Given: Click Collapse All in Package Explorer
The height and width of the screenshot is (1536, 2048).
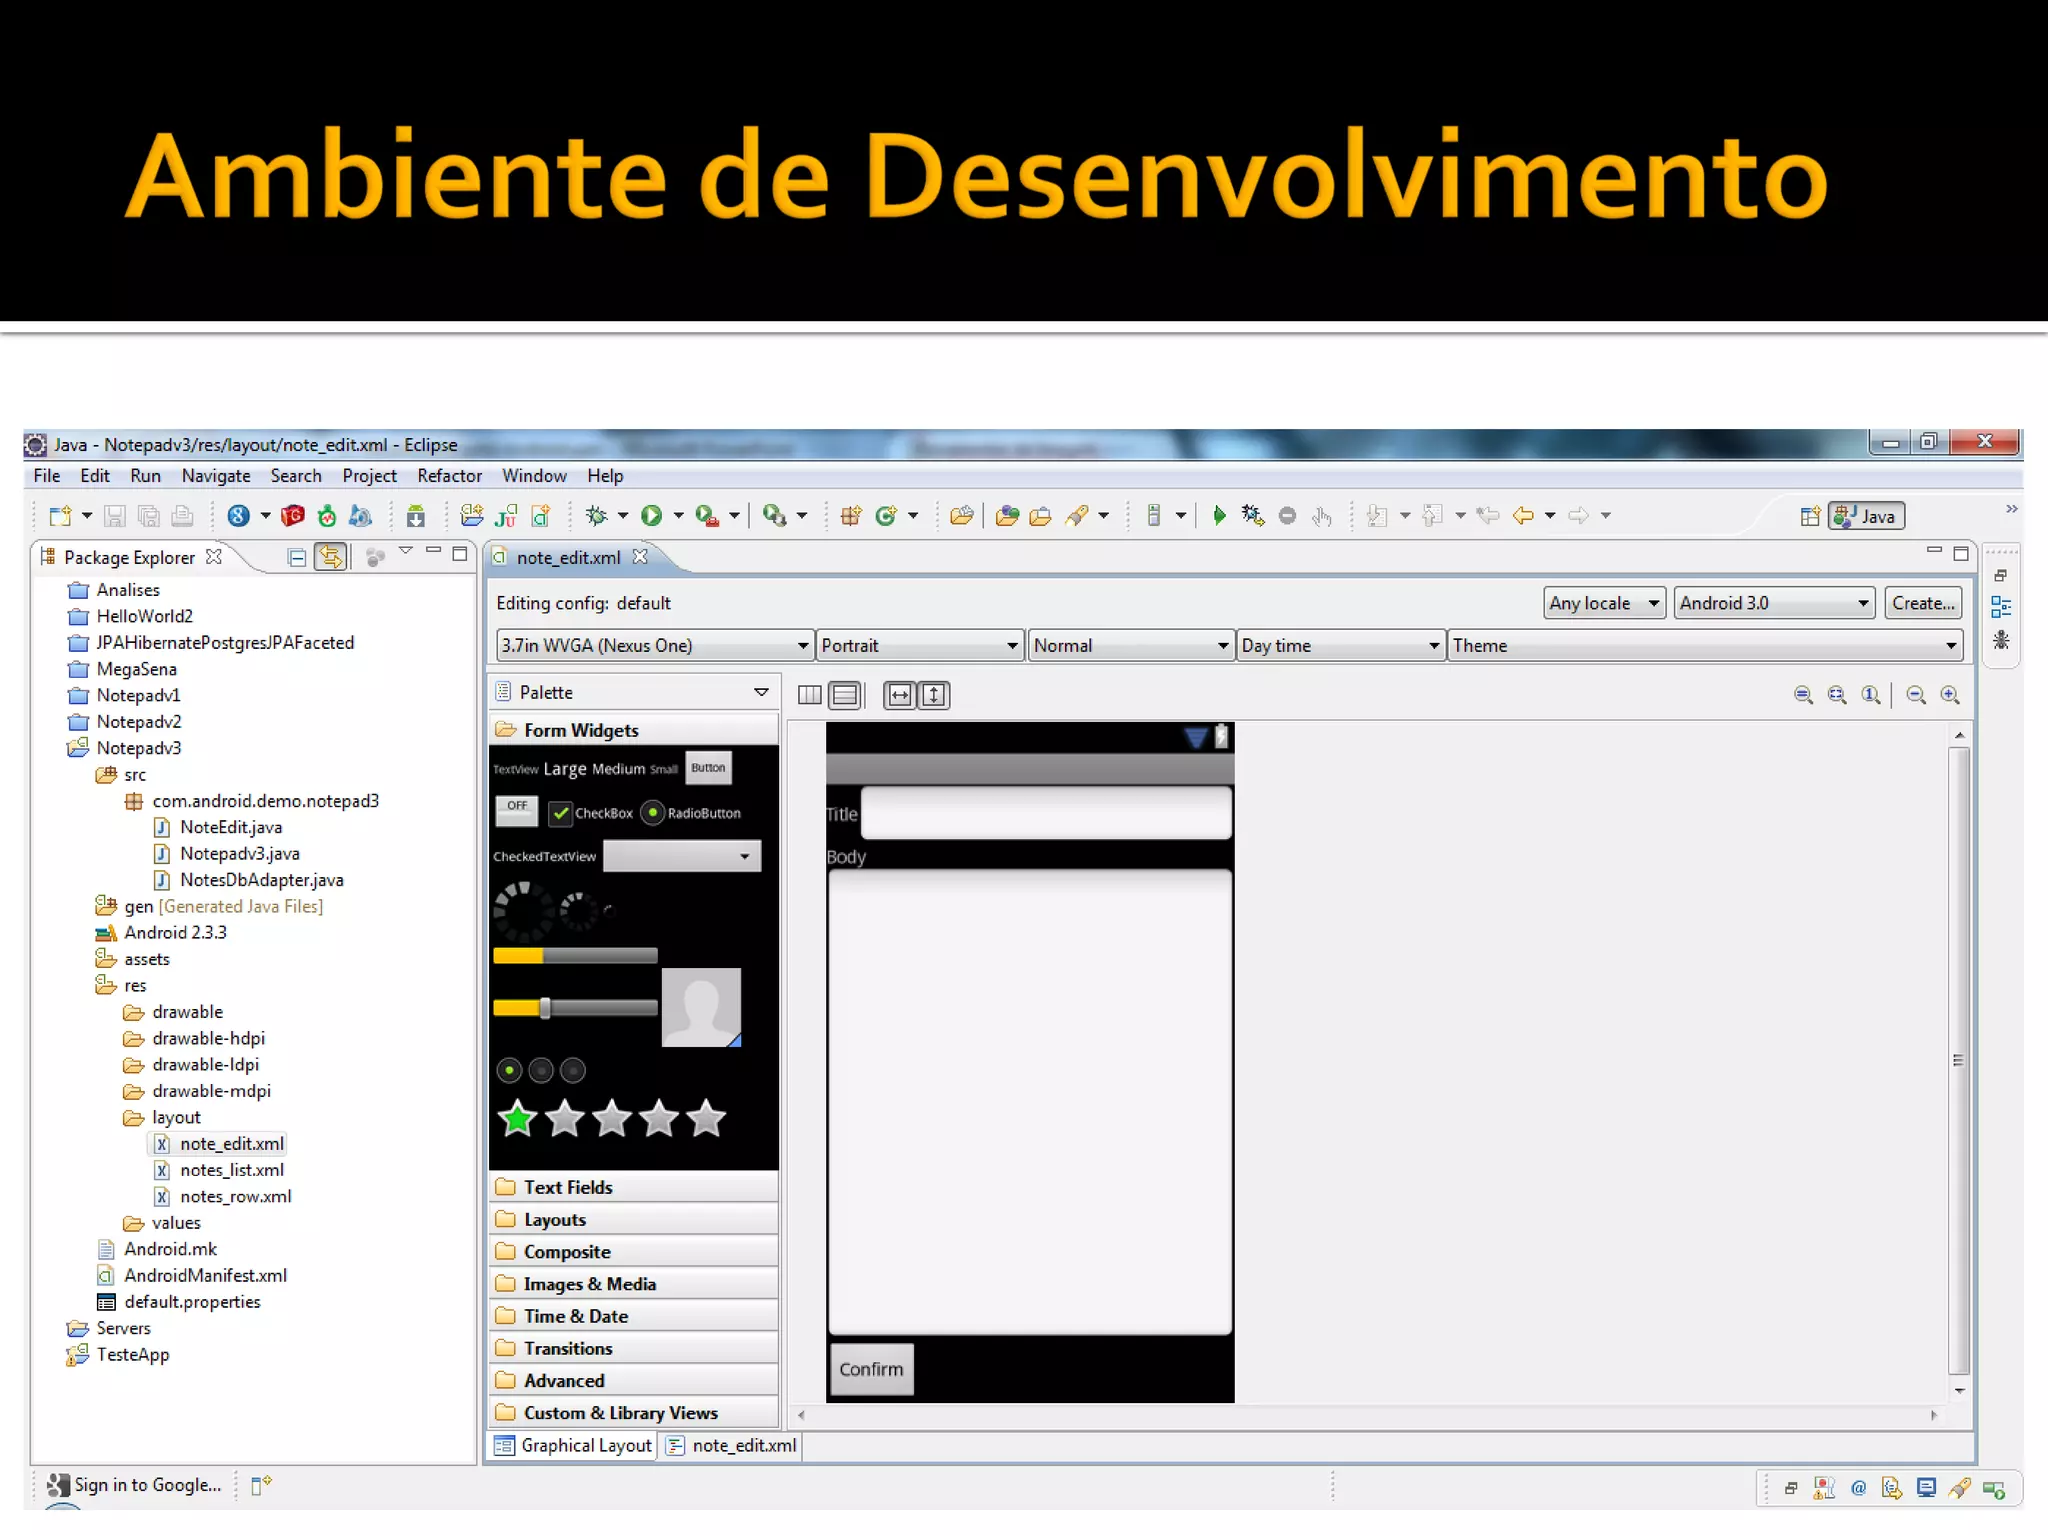Looking at the screenshot, I should tap(296, 557).
